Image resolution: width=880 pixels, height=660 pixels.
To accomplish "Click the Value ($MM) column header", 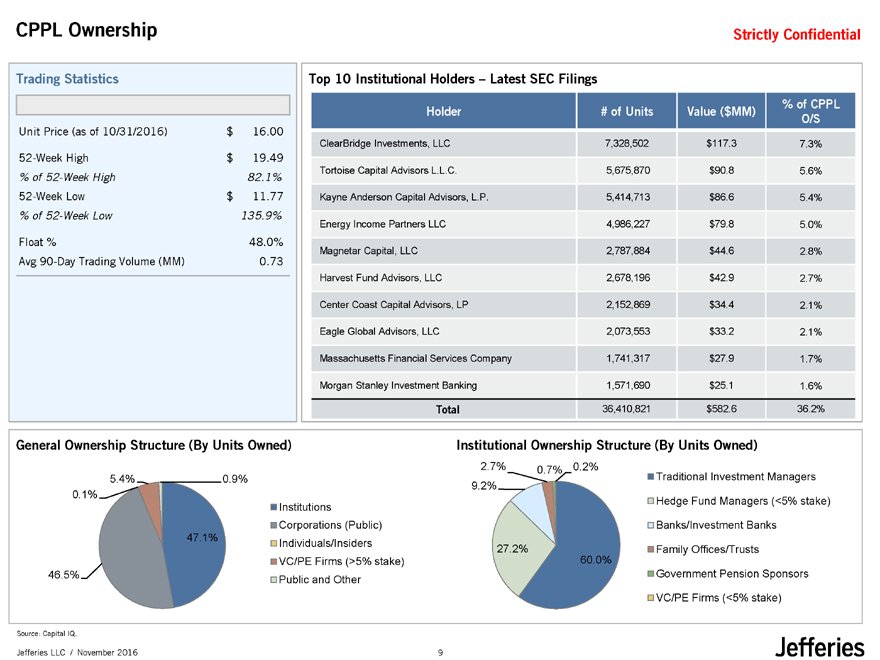I will click(x=718, y=110).
